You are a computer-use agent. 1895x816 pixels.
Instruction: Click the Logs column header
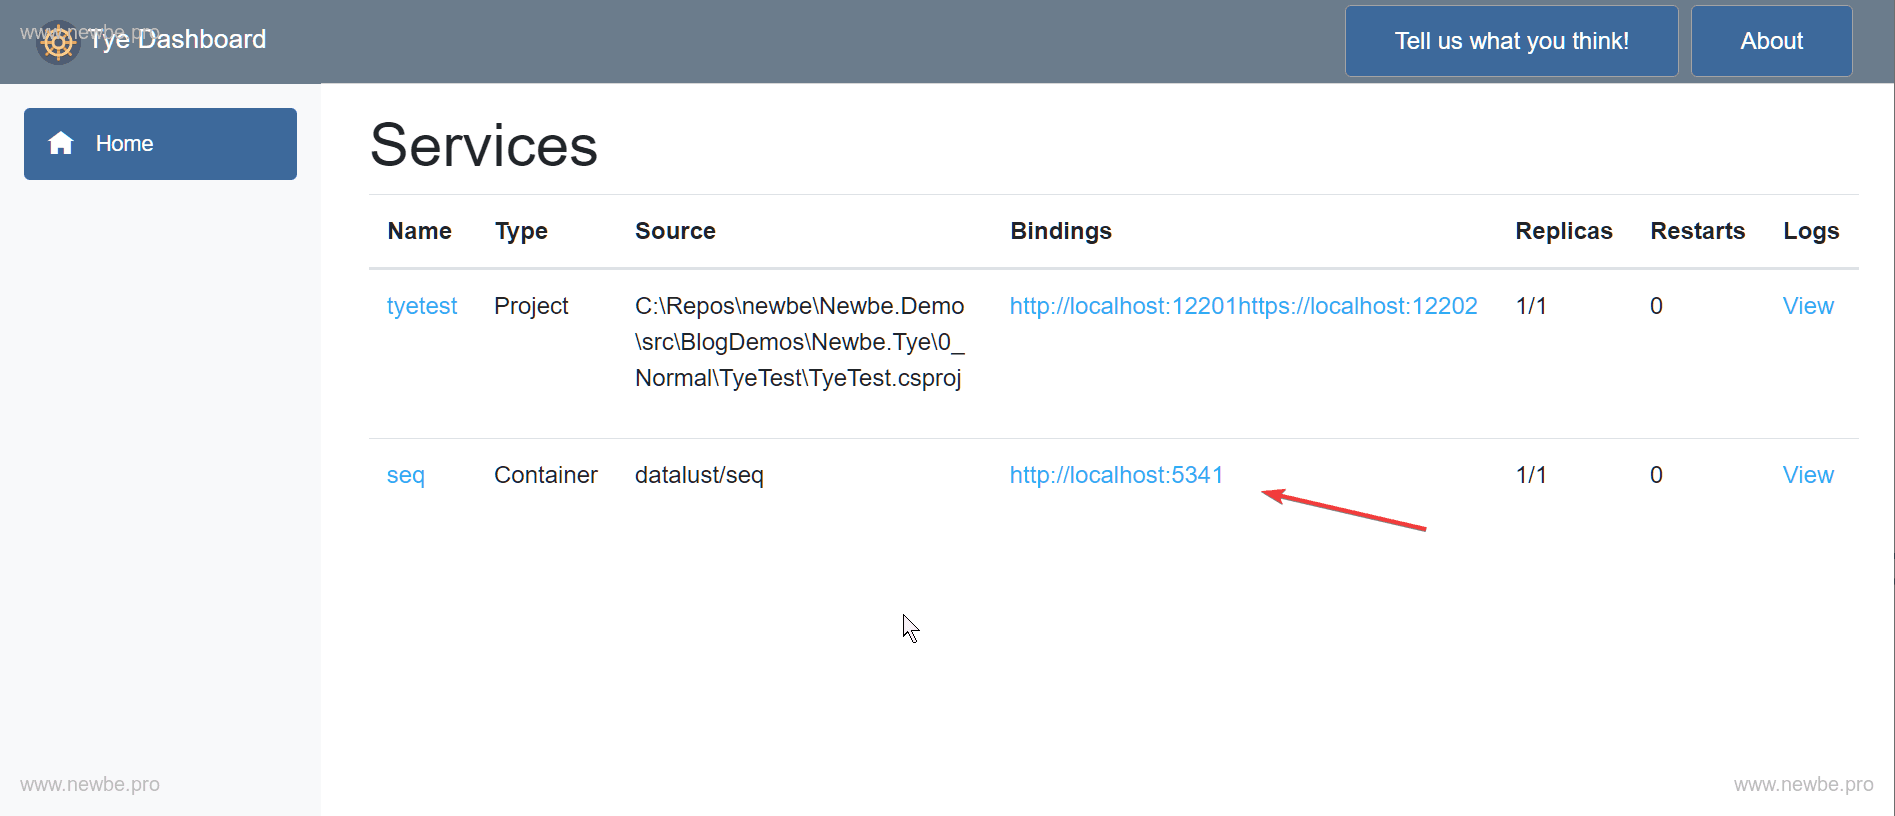click(1810, 231)
